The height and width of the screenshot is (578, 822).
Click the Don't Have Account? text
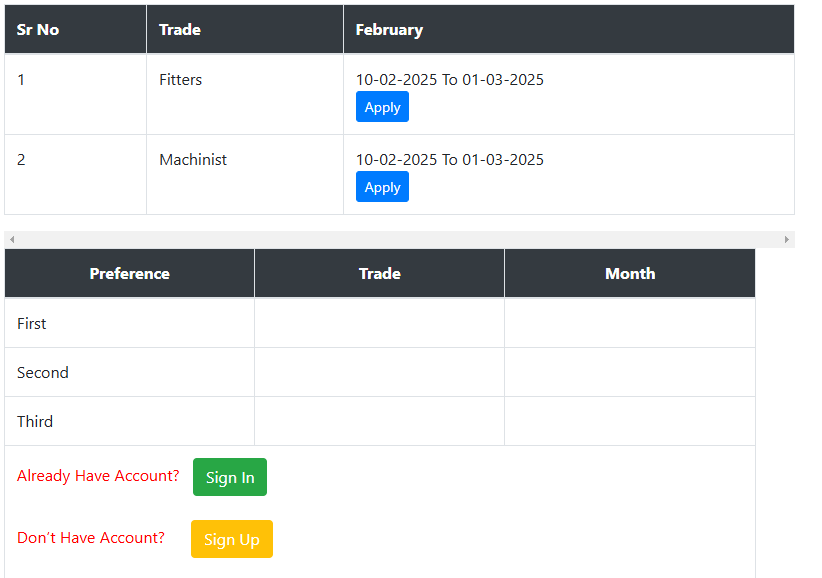pos(91,538)
